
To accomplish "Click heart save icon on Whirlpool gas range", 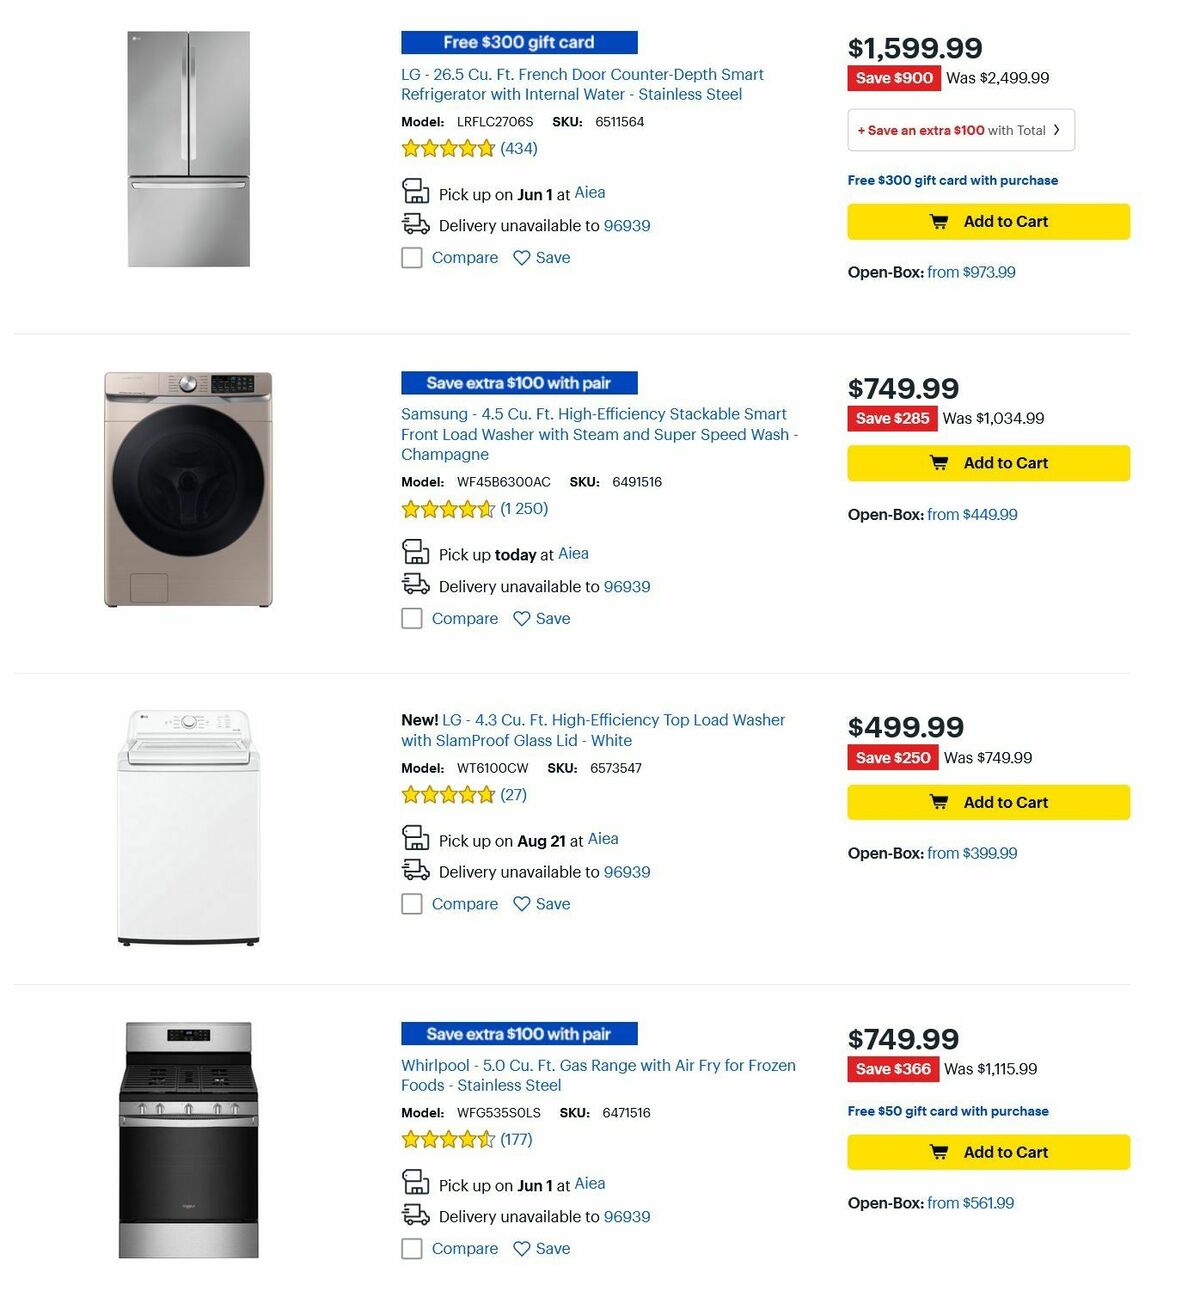I will [x=521, y=1248].
